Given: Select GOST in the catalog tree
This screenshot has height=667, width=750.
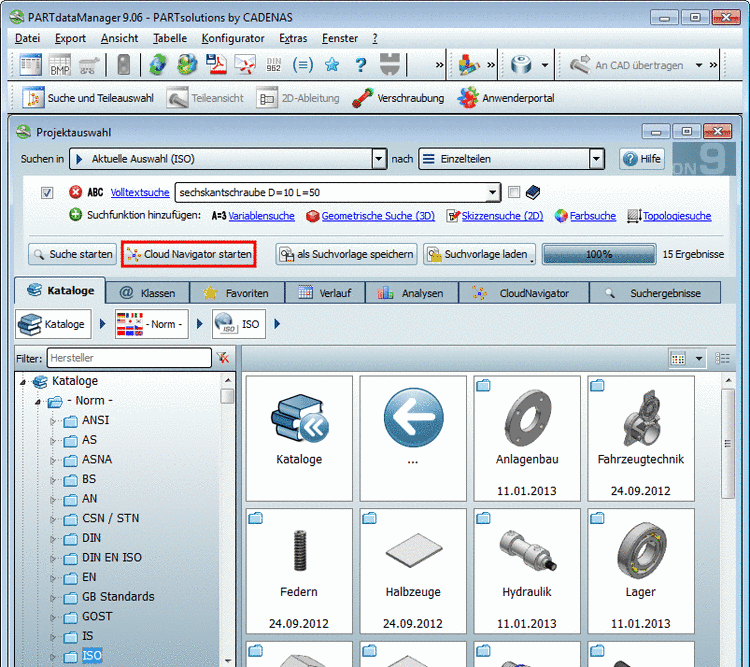Looking at the screenshot, I should [x=97, y=616].
